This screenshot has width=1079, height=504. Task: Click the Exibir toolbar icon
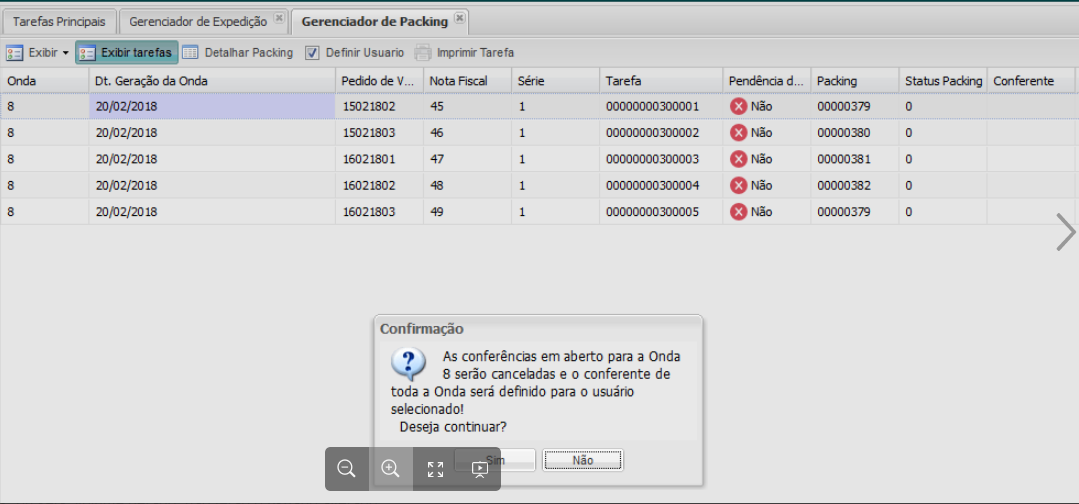[14, 52]
